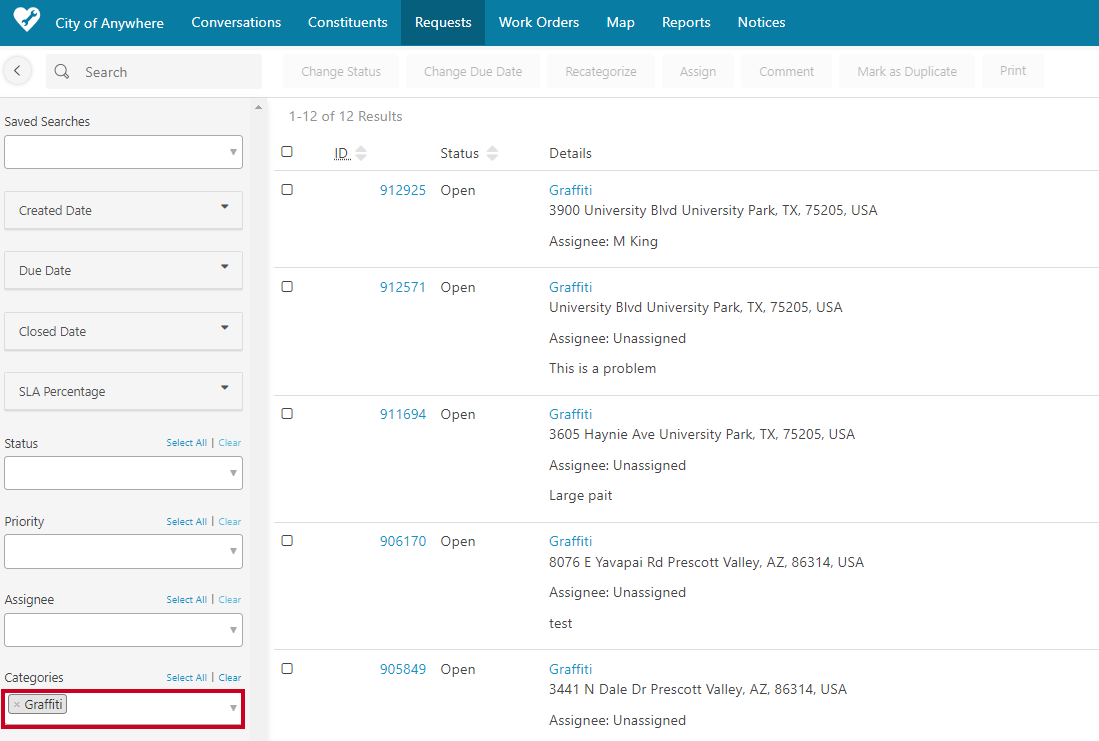Select the checkbox for request 906170

[287, 541]
